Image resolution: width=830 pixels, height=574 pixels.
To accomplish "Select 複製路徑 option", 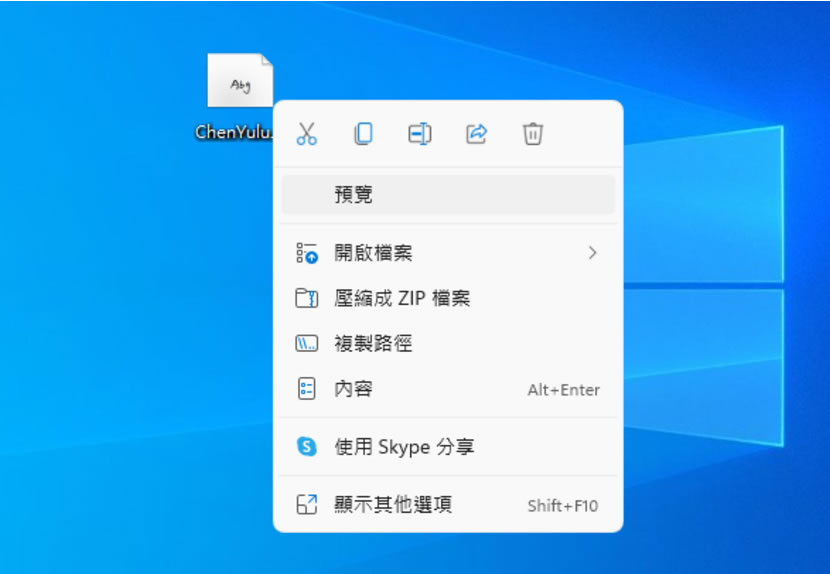I will (x=448, y=344).
